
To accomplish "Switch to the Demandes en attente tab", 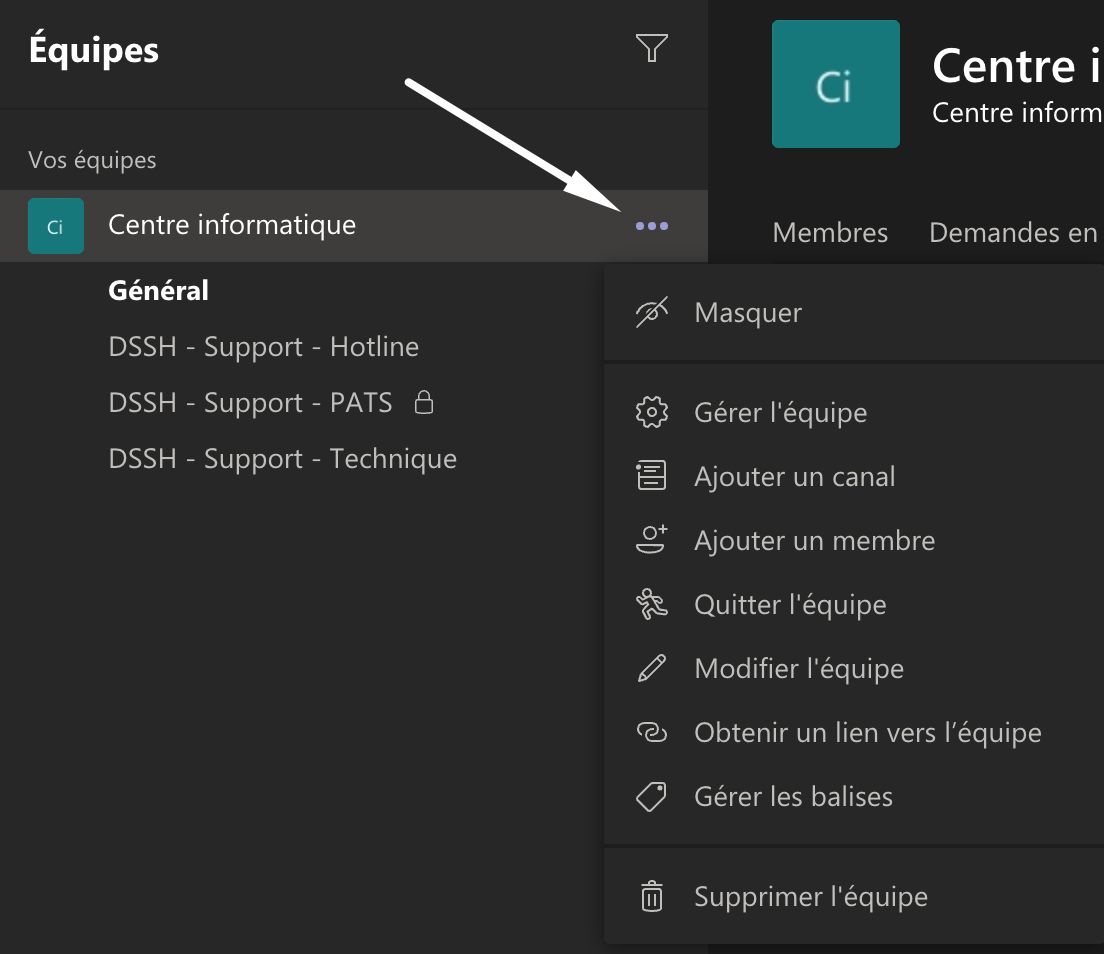I will pyautogui.click(x=1014, y=233).
